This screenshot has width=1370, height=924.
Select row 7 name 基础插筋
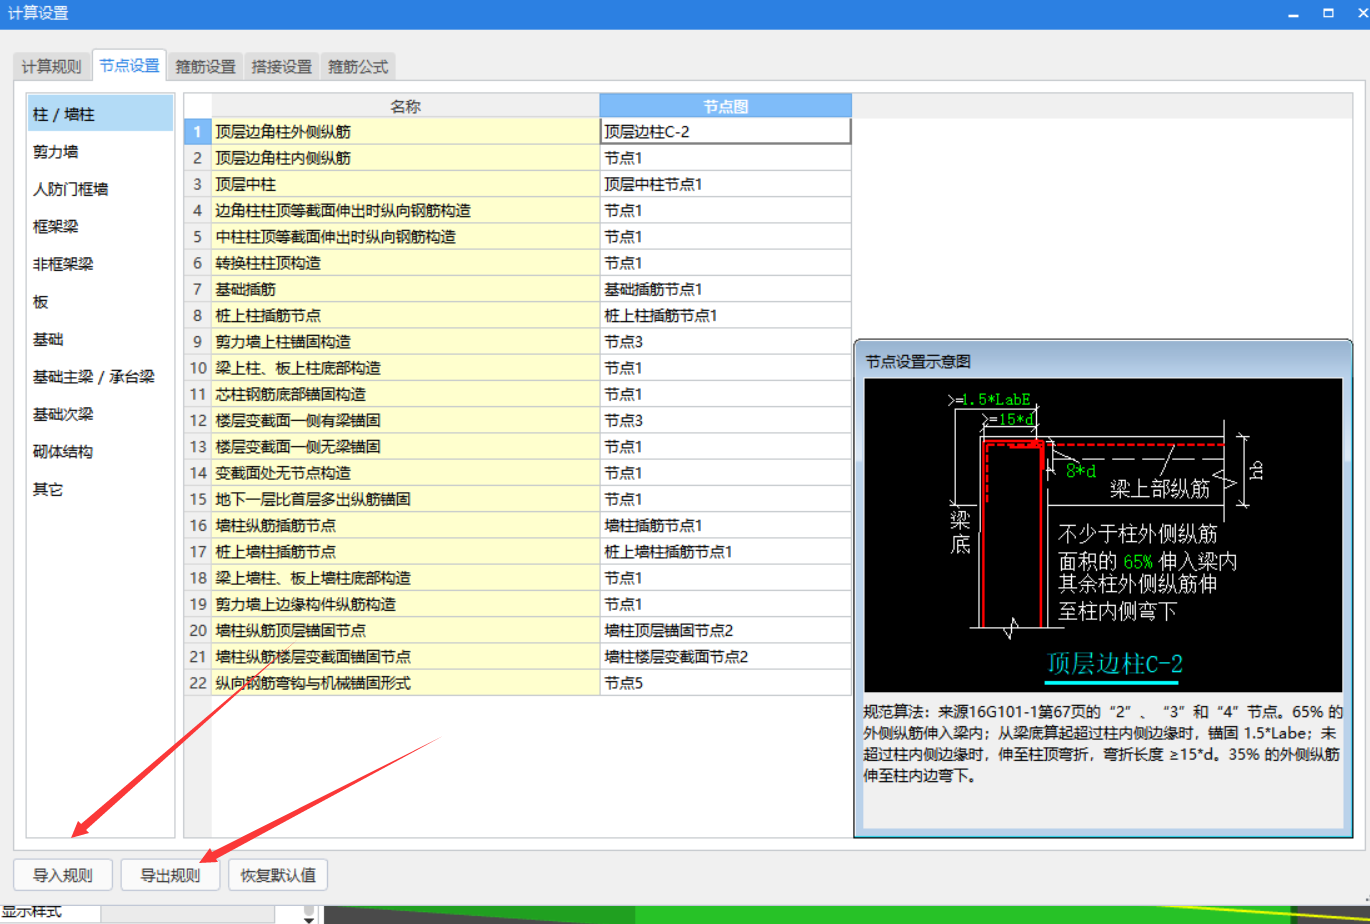[x=405, y=289]
